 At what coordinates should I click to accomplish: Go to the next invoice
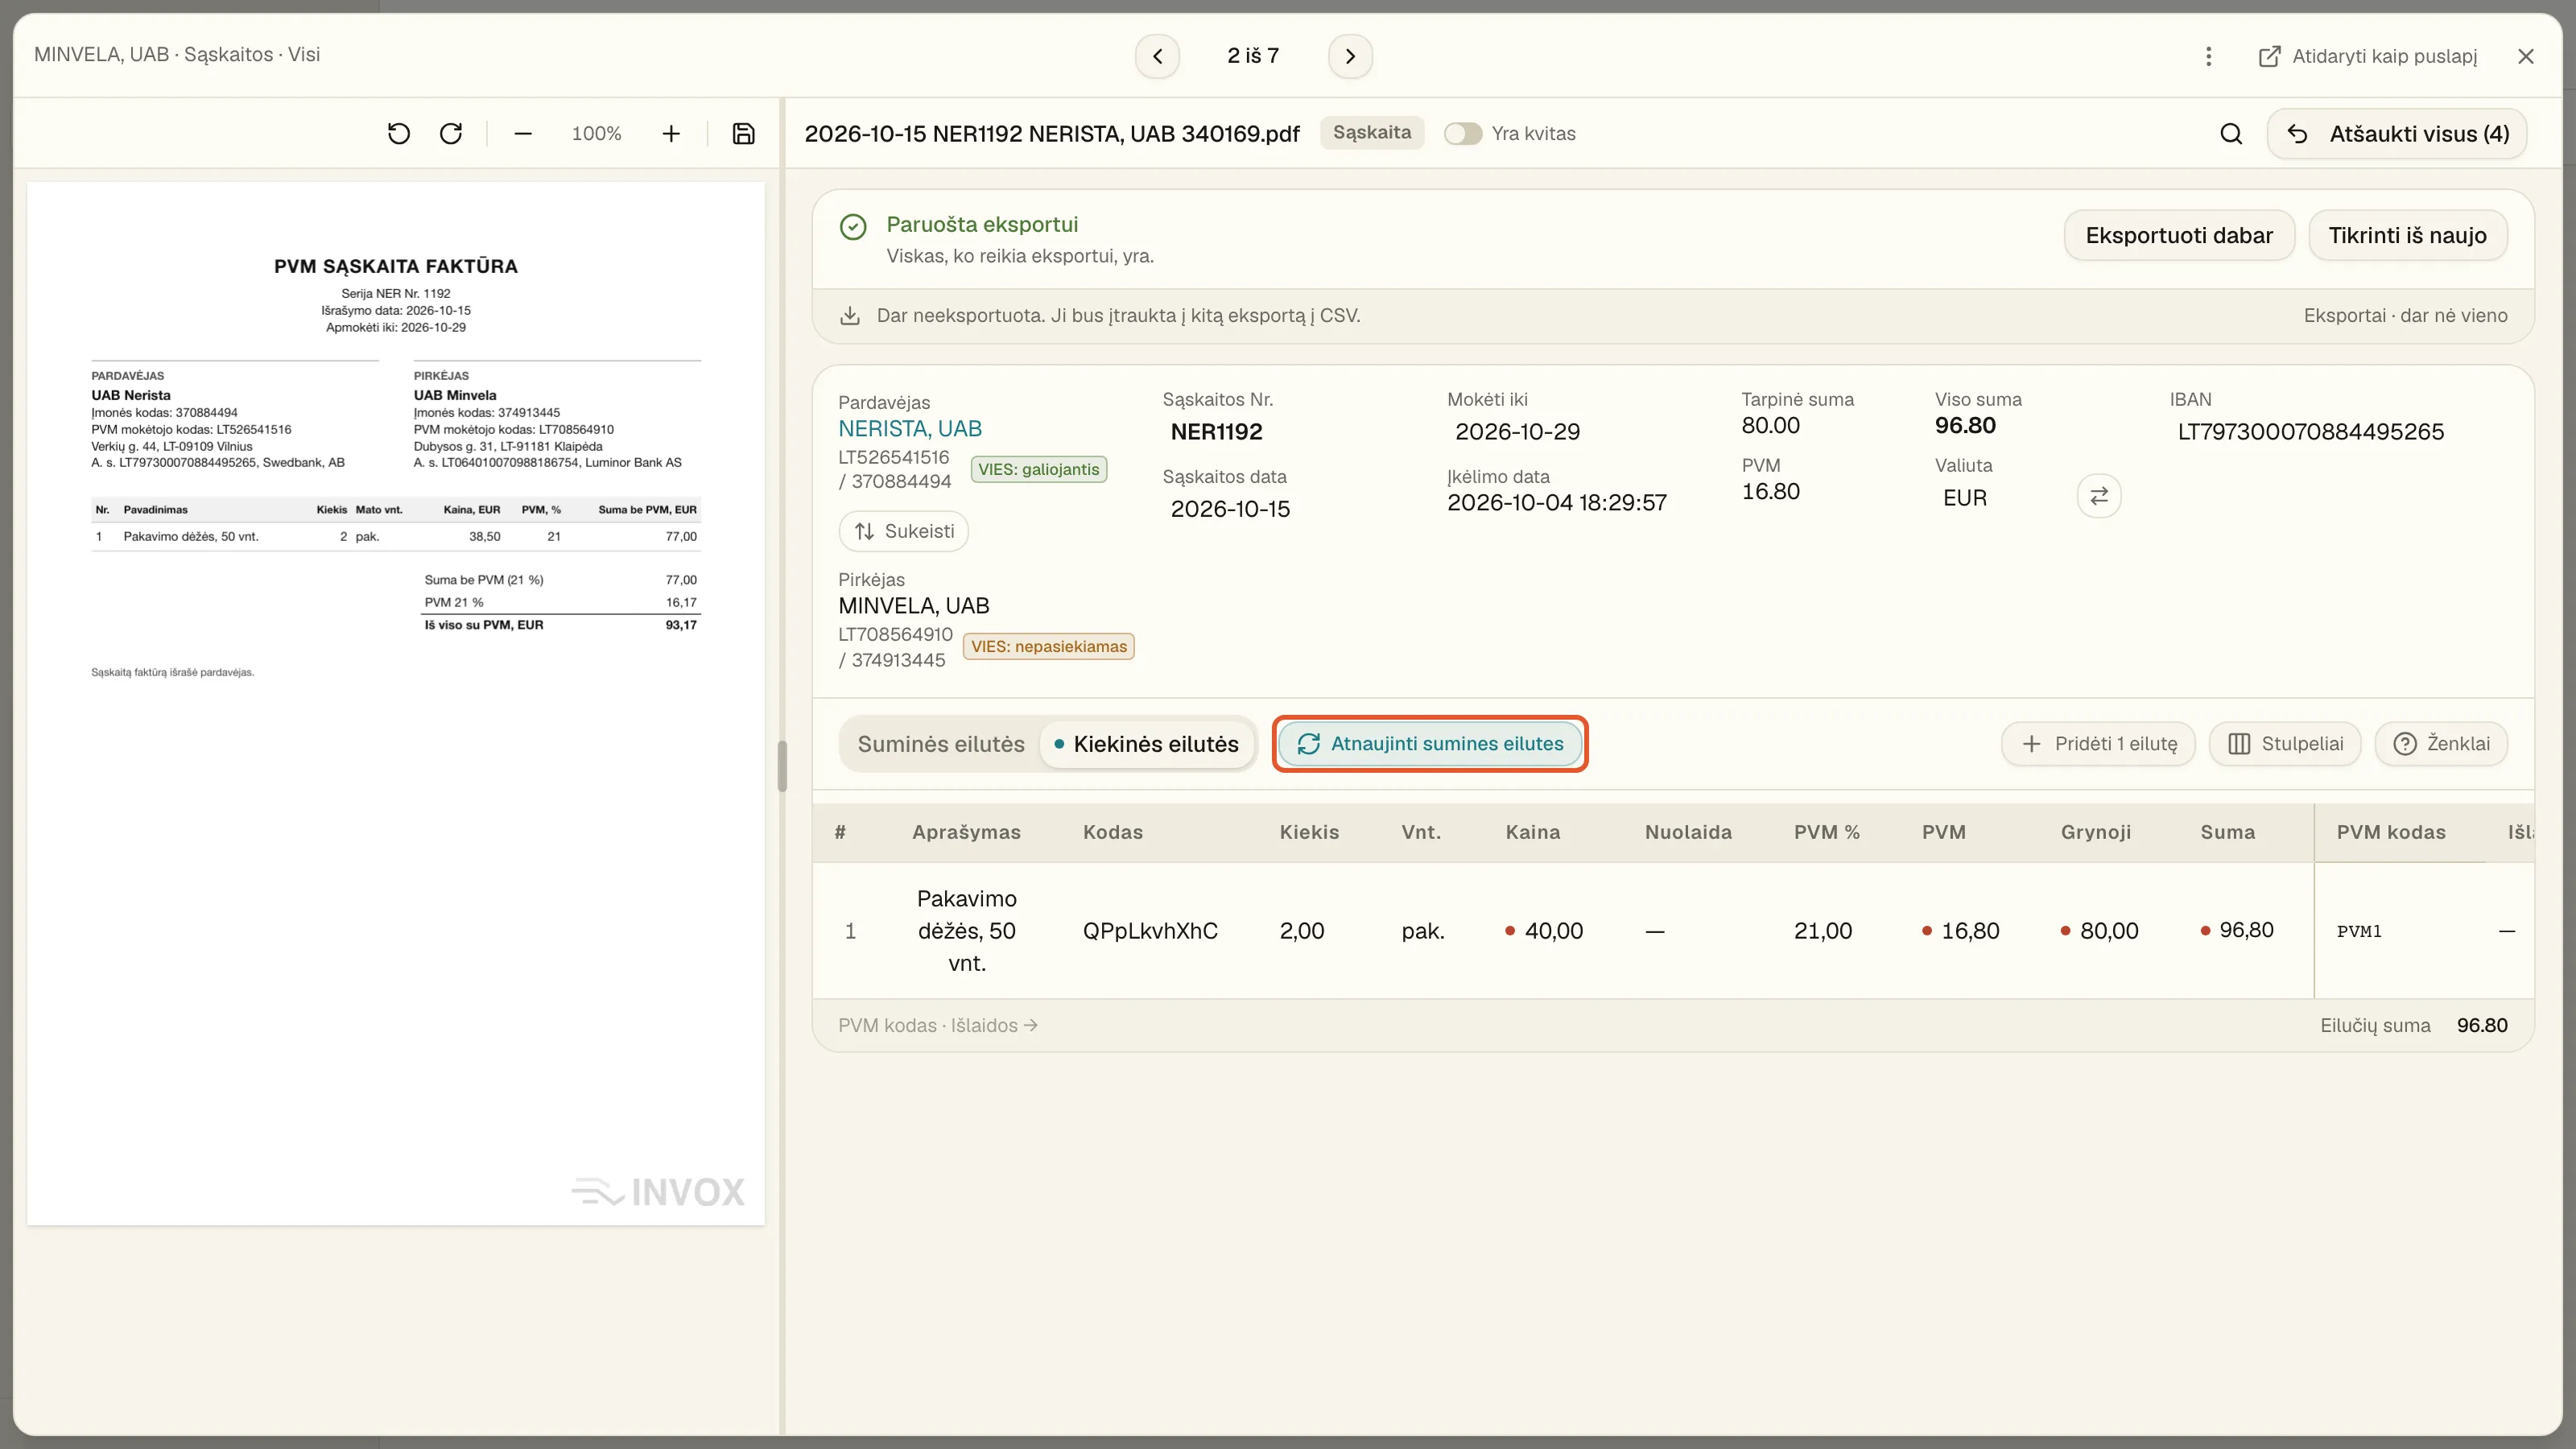(1350, 56)
